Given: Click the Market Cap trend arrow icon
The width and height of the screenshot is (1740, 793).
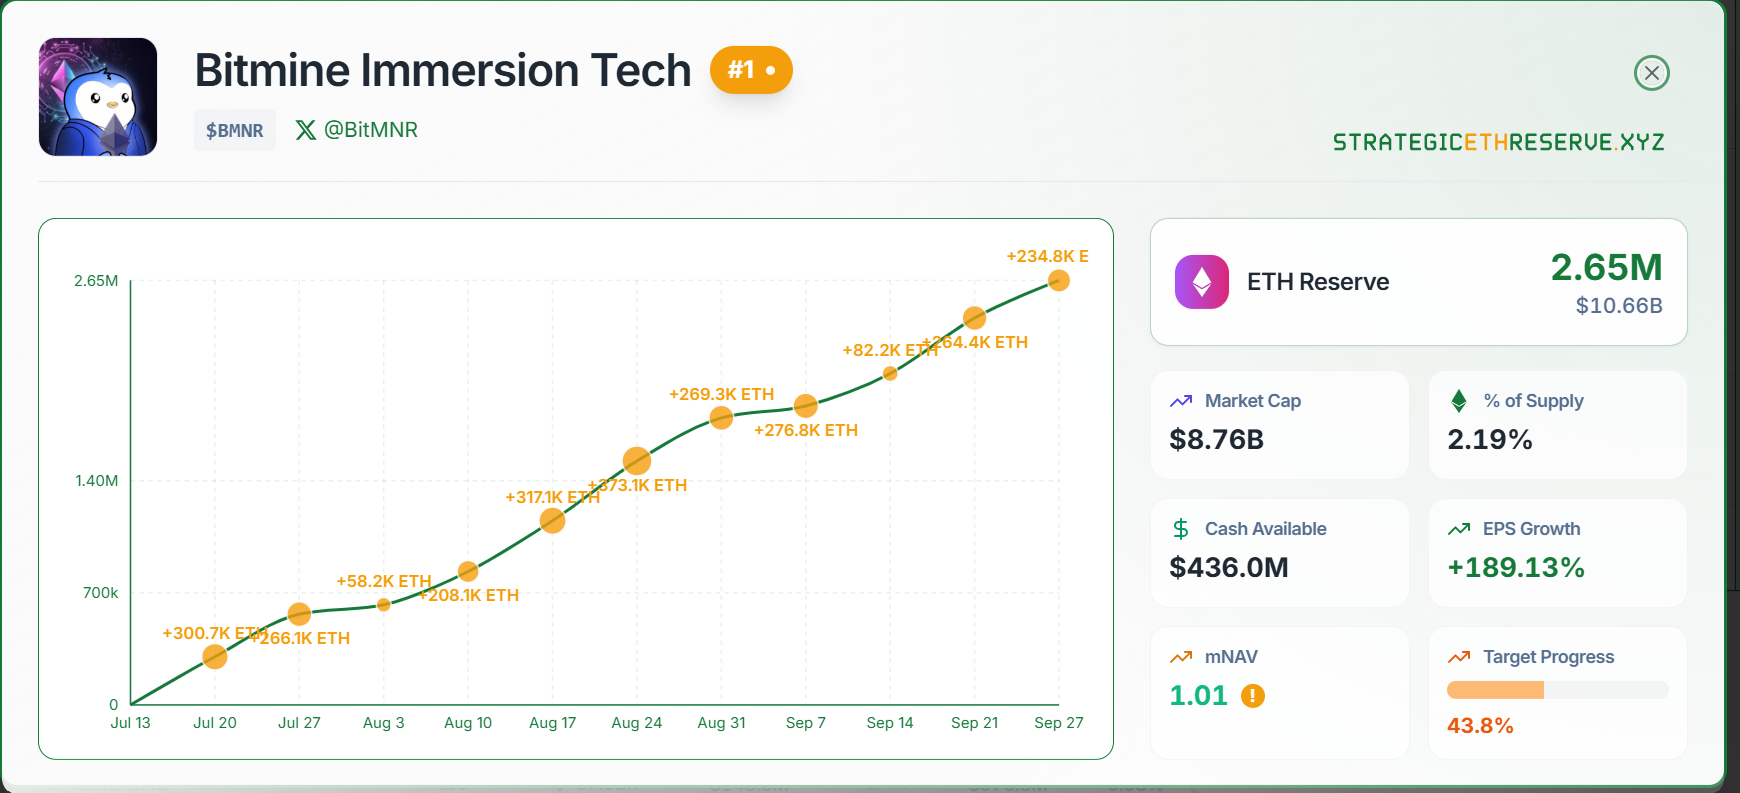Looking at the screenshot, I should (1181, 401).
